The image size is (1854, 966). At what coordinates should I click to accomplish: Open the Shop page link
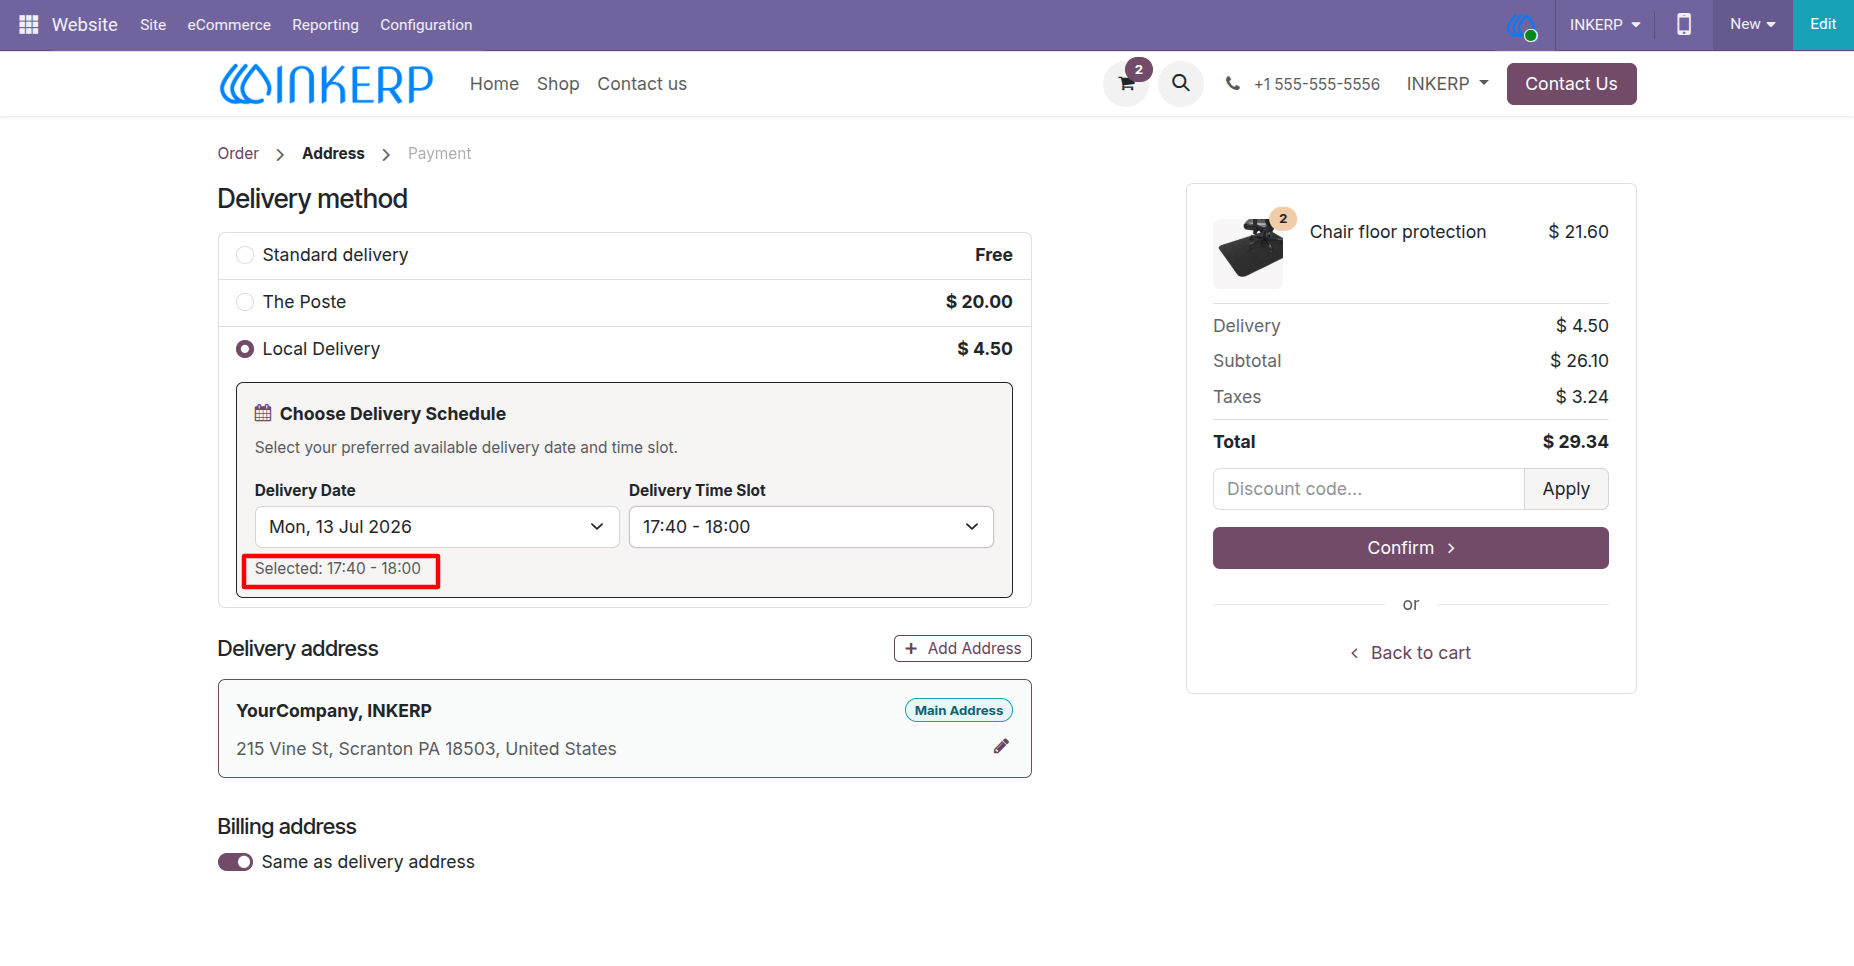pos(558,84)
